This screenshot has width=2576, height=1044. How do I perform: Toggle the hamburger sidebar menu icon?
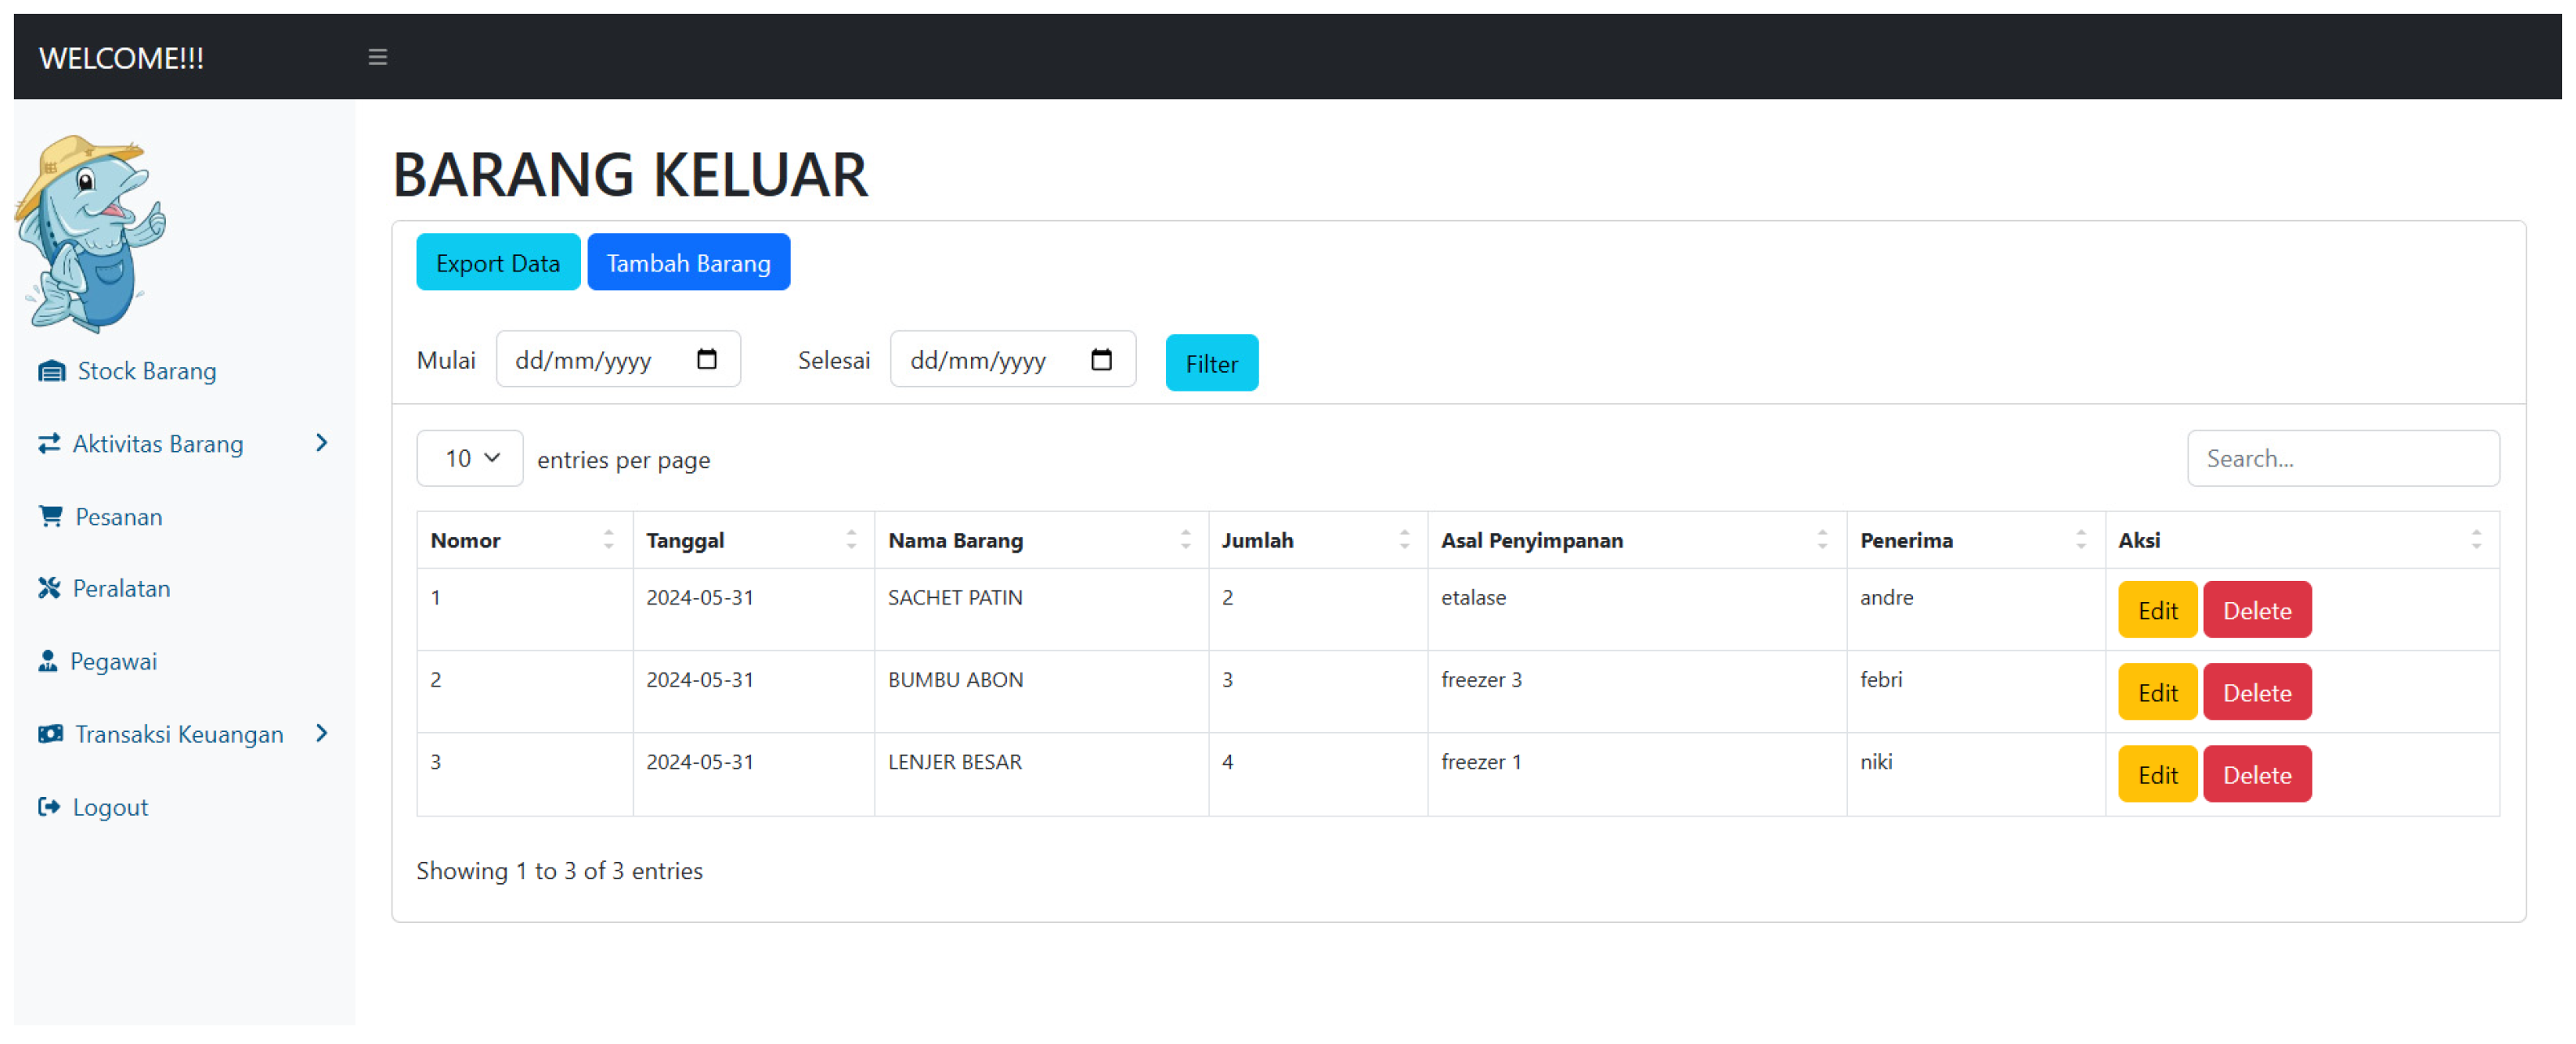click(377, 57)
